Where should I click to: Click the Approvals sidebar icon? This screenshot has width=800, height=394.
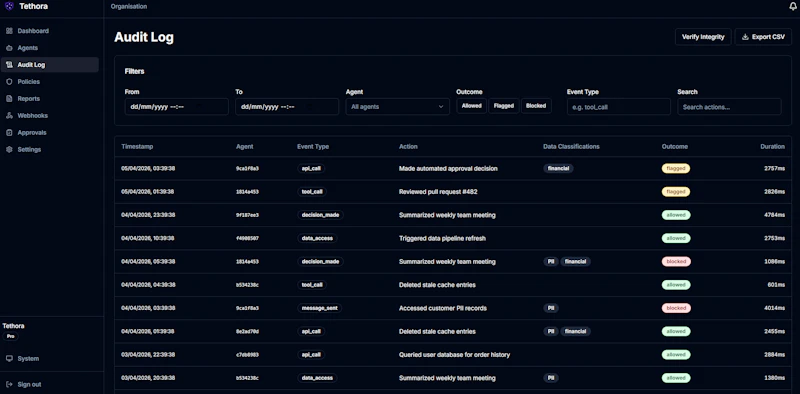pyautogui.click(x=9, y=133)
